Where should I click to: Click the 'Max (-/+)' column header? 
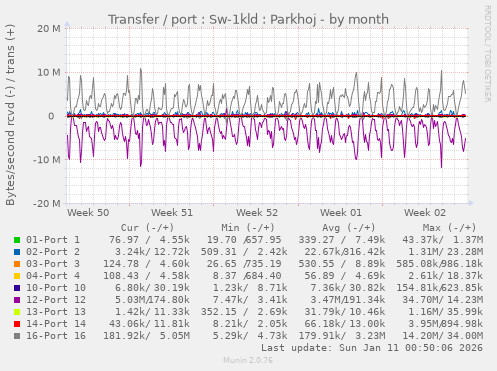[449, 228]
